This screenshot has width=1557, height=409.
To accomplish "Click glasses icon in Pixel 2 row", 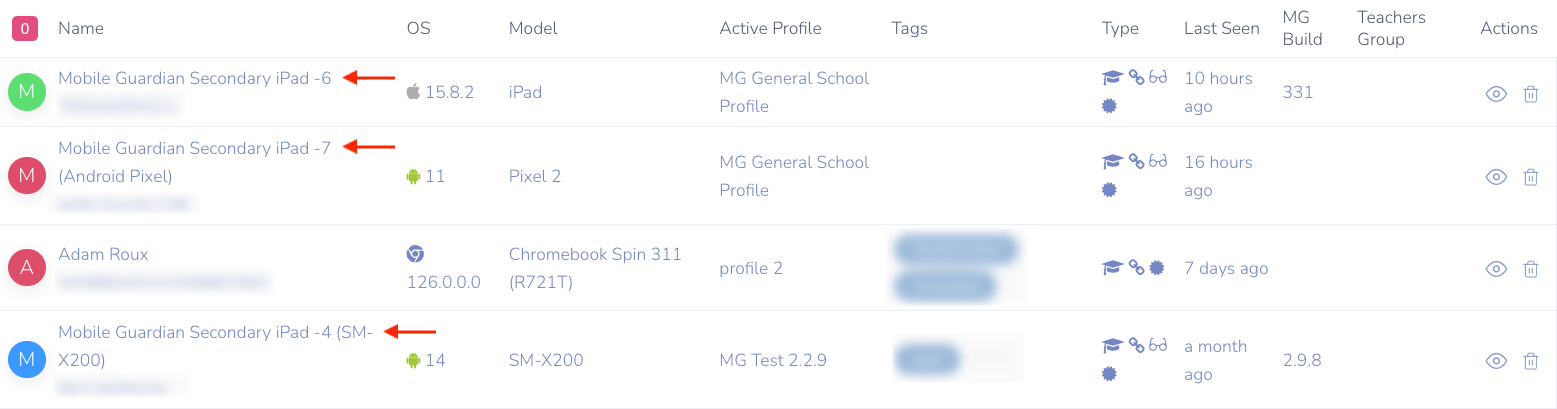I will point(1158,162).
